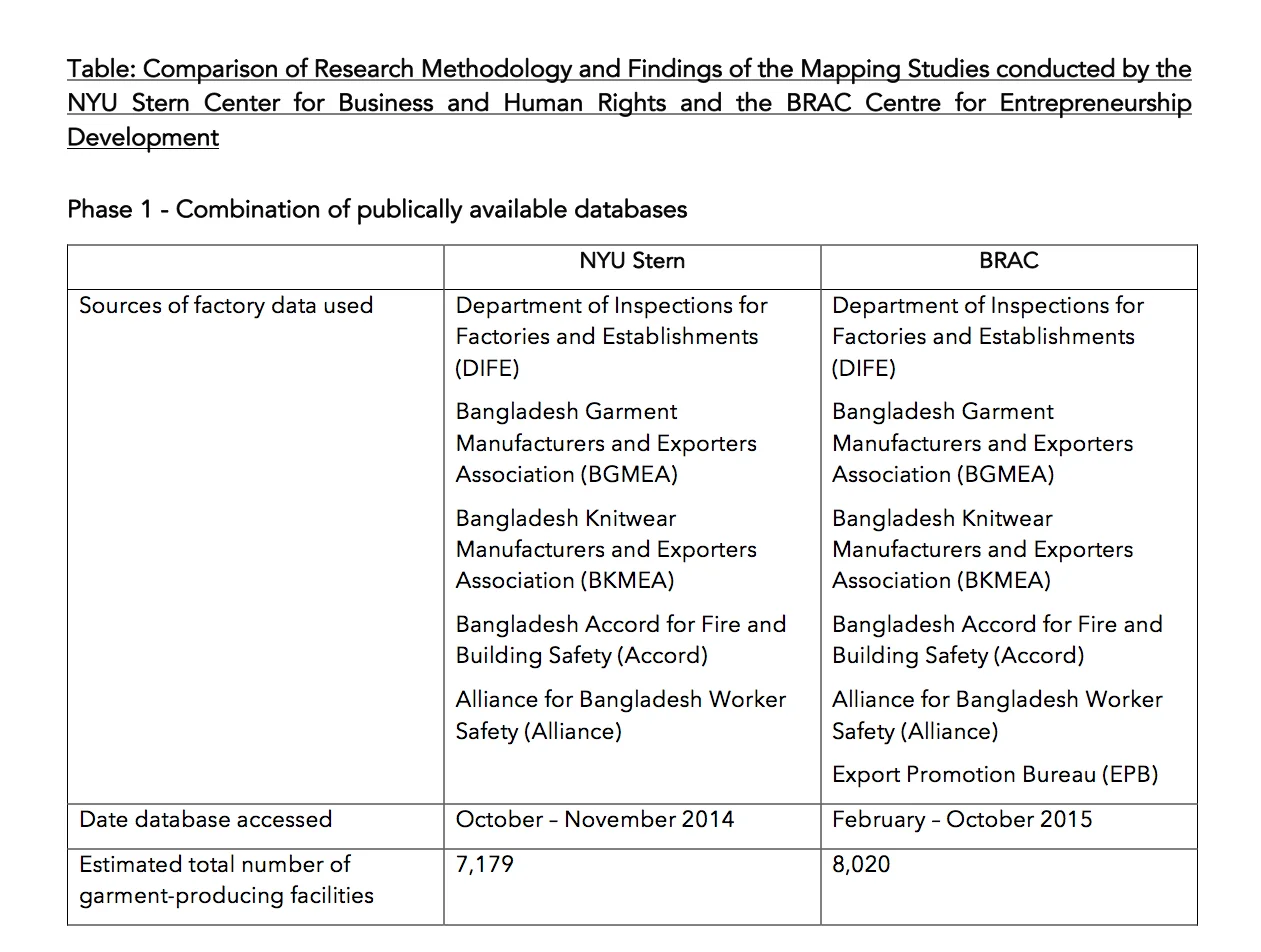Click the DIFE entry under BRAC
Image resolution: width=1261 pixels, height=952 pixels.
988,337
